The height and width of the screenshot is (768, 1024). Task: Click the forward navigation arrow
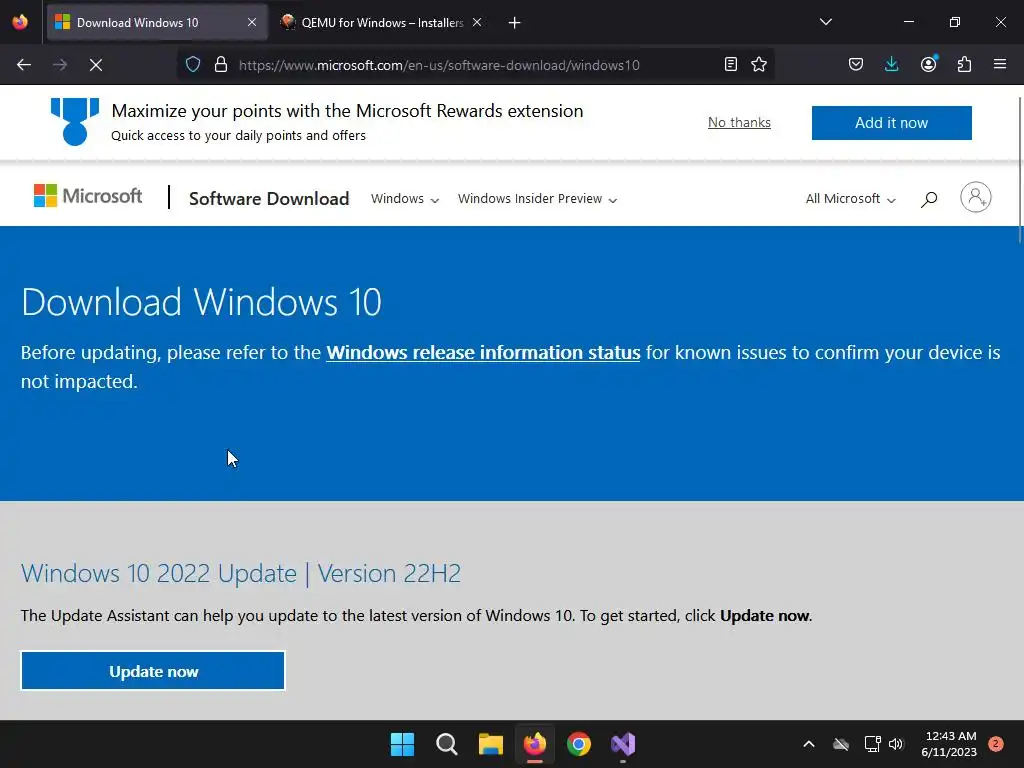[60, 65]
